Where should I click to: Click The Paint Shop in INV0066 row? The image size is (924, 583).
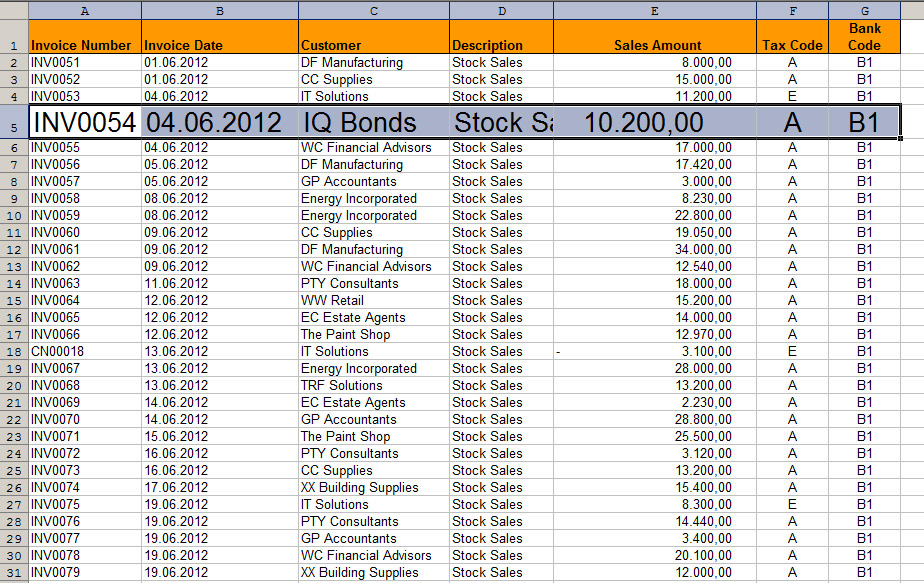pos(374,334)
